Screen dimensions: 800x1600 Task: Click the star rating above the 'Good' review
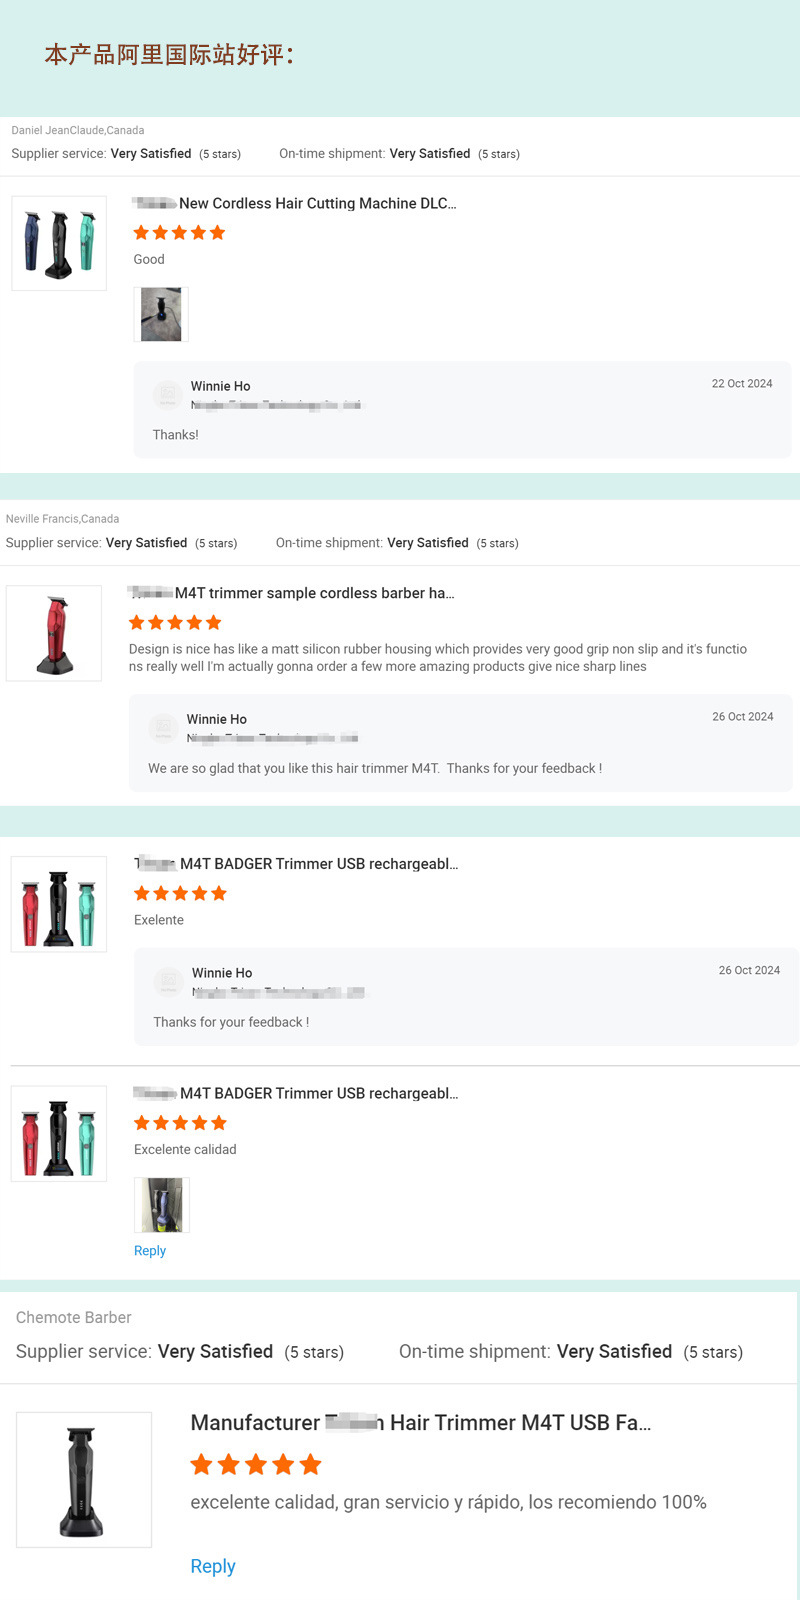tap(180, 233)
